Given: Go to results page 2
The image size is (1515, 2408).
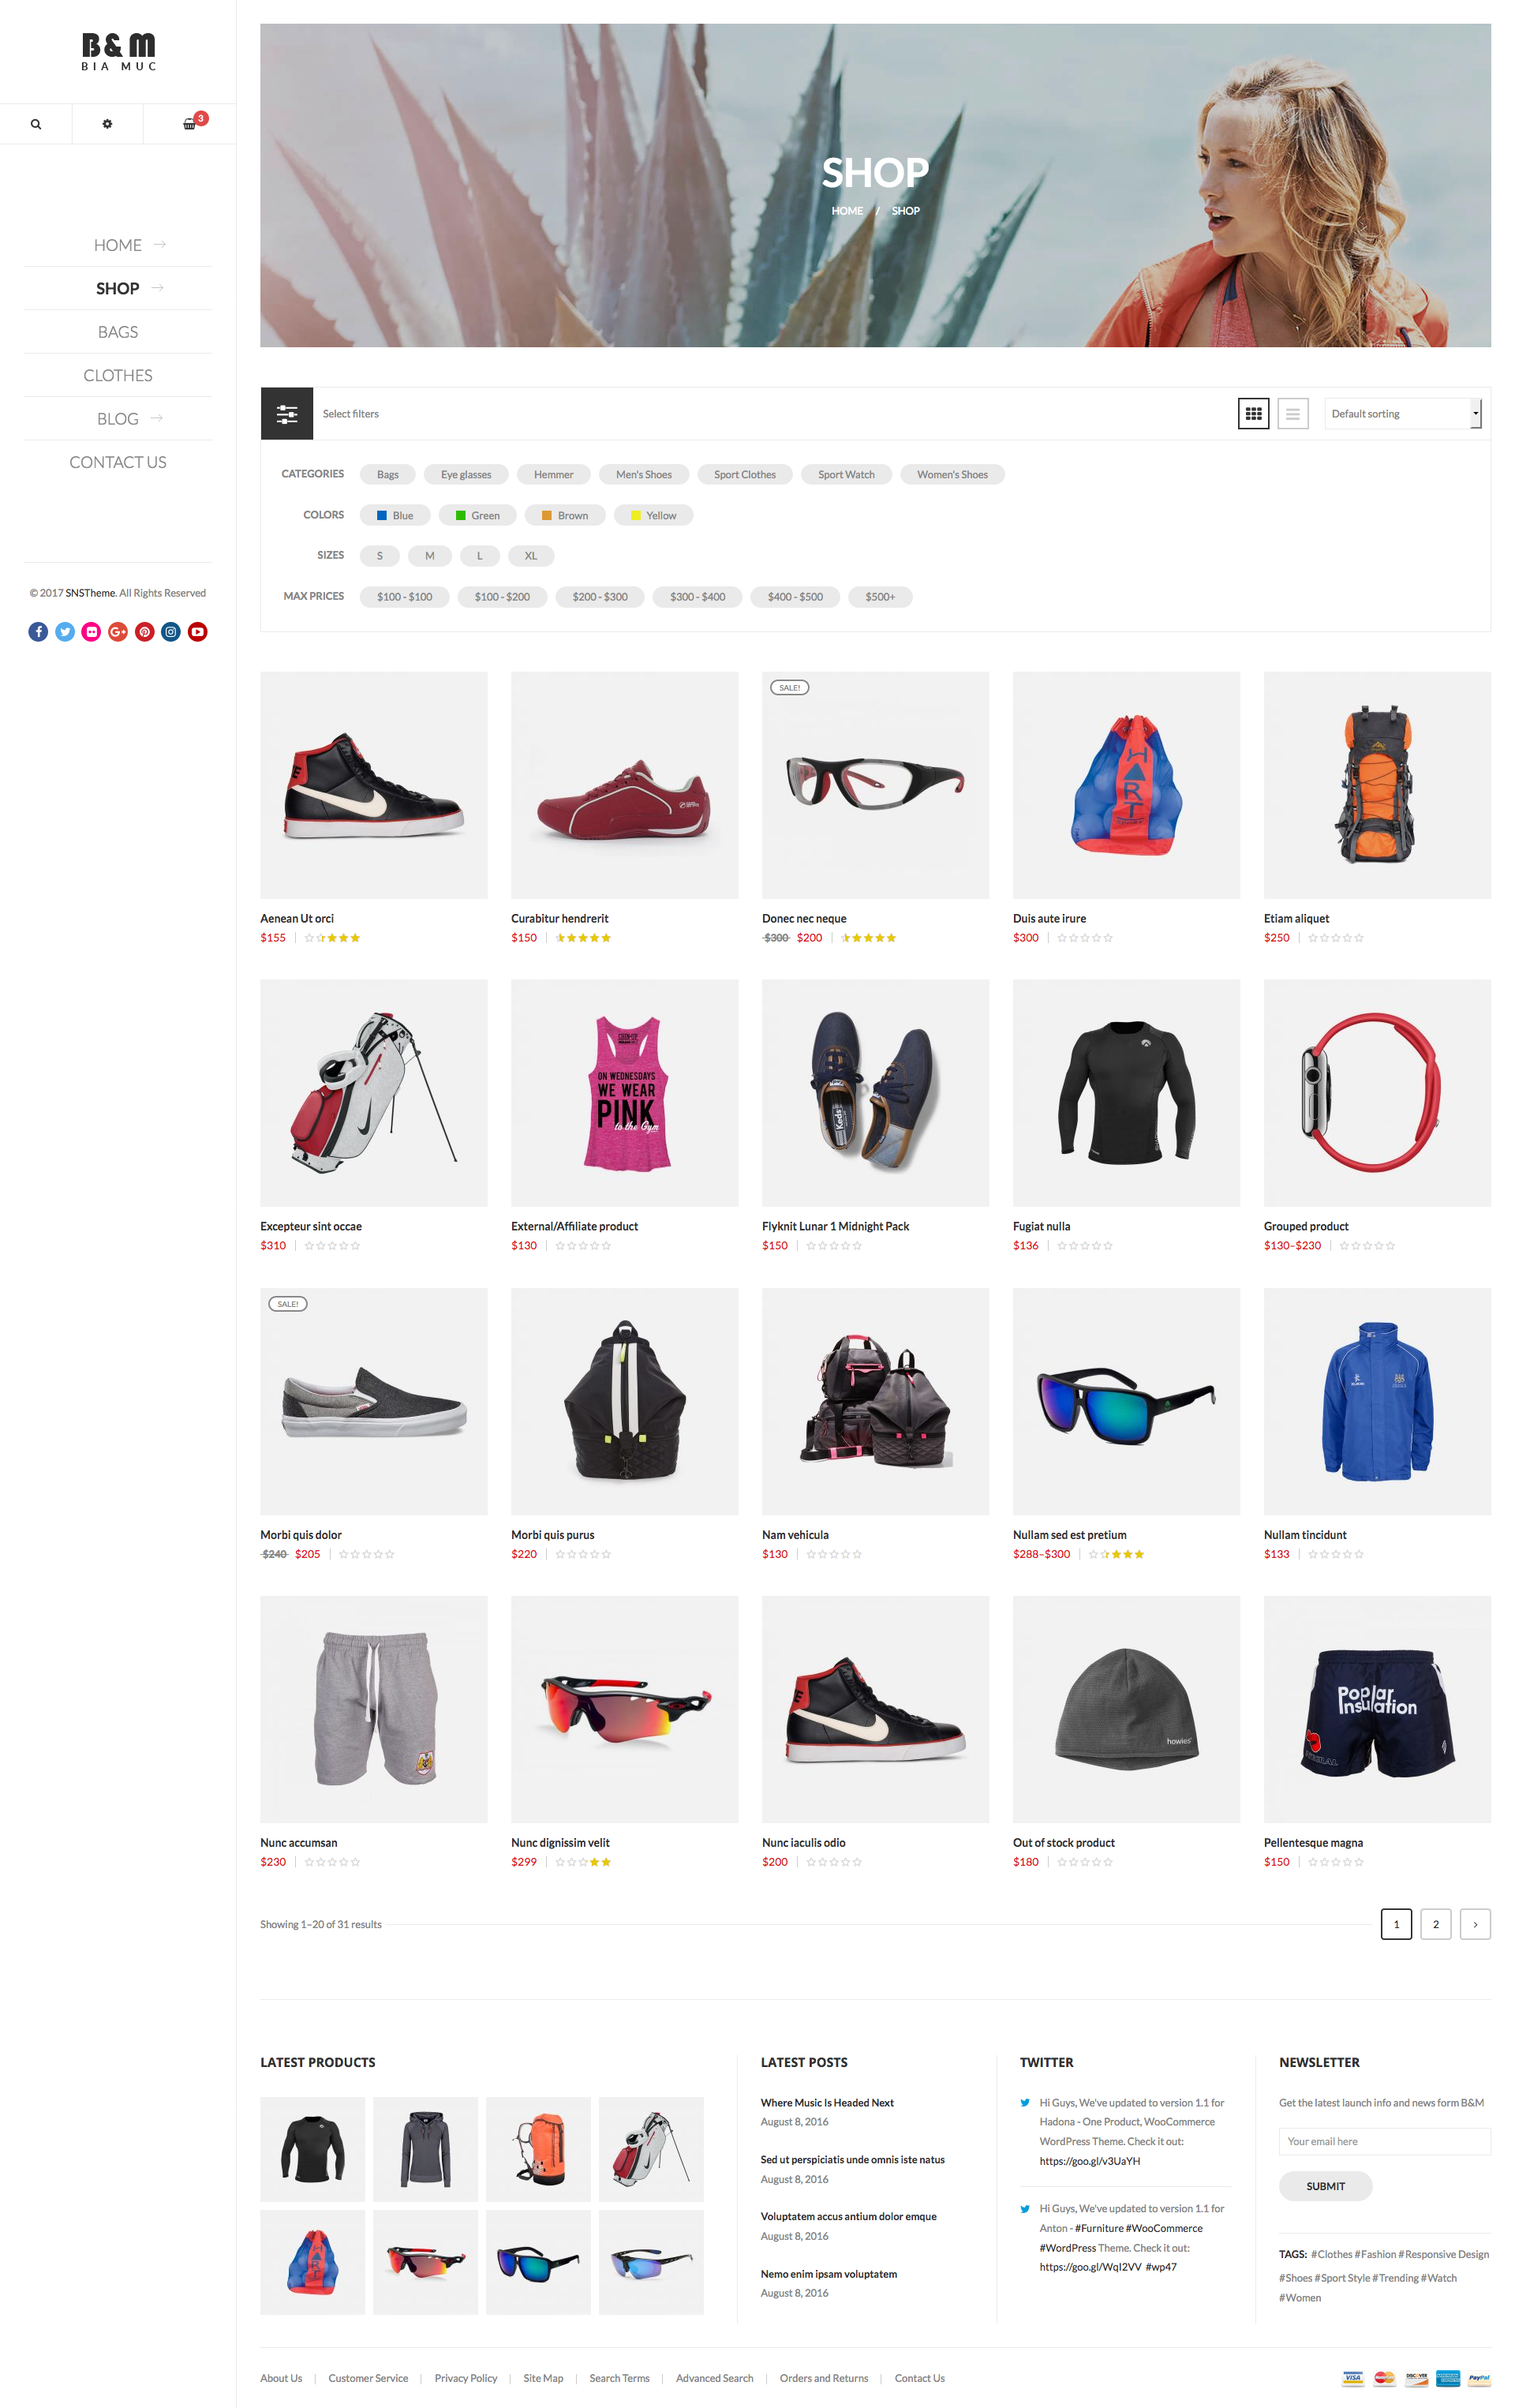Looking at the screenshot, I should click(x=1435, y=1924).
